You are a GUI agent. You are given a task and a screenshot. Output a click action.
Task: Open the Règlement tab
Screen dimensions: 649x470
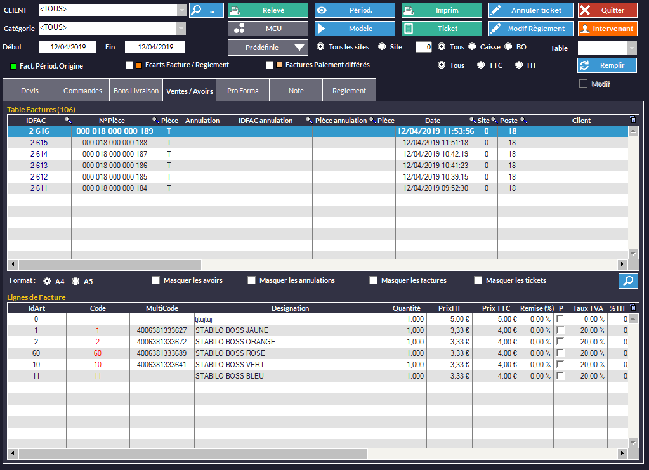(349, 91)
